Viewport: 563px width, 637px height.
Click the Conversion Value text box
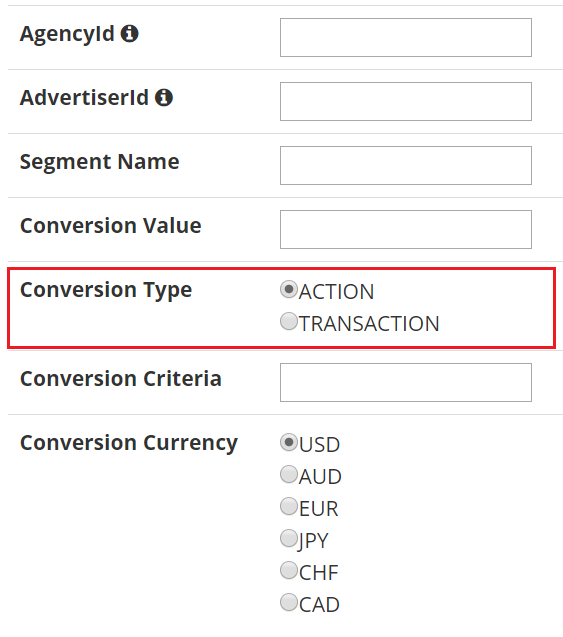(x=406, y=230)
